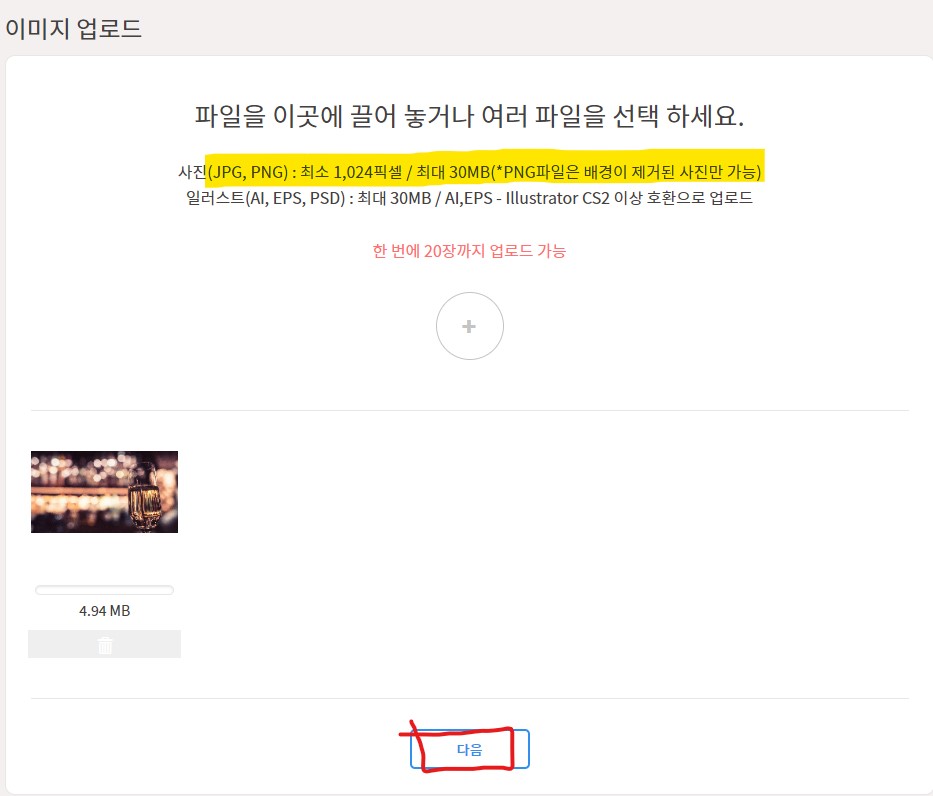Click the red 한 번에 20장까지 업로드 가능 notice
This screenshot has width=933, height=796.
(469, 251)
